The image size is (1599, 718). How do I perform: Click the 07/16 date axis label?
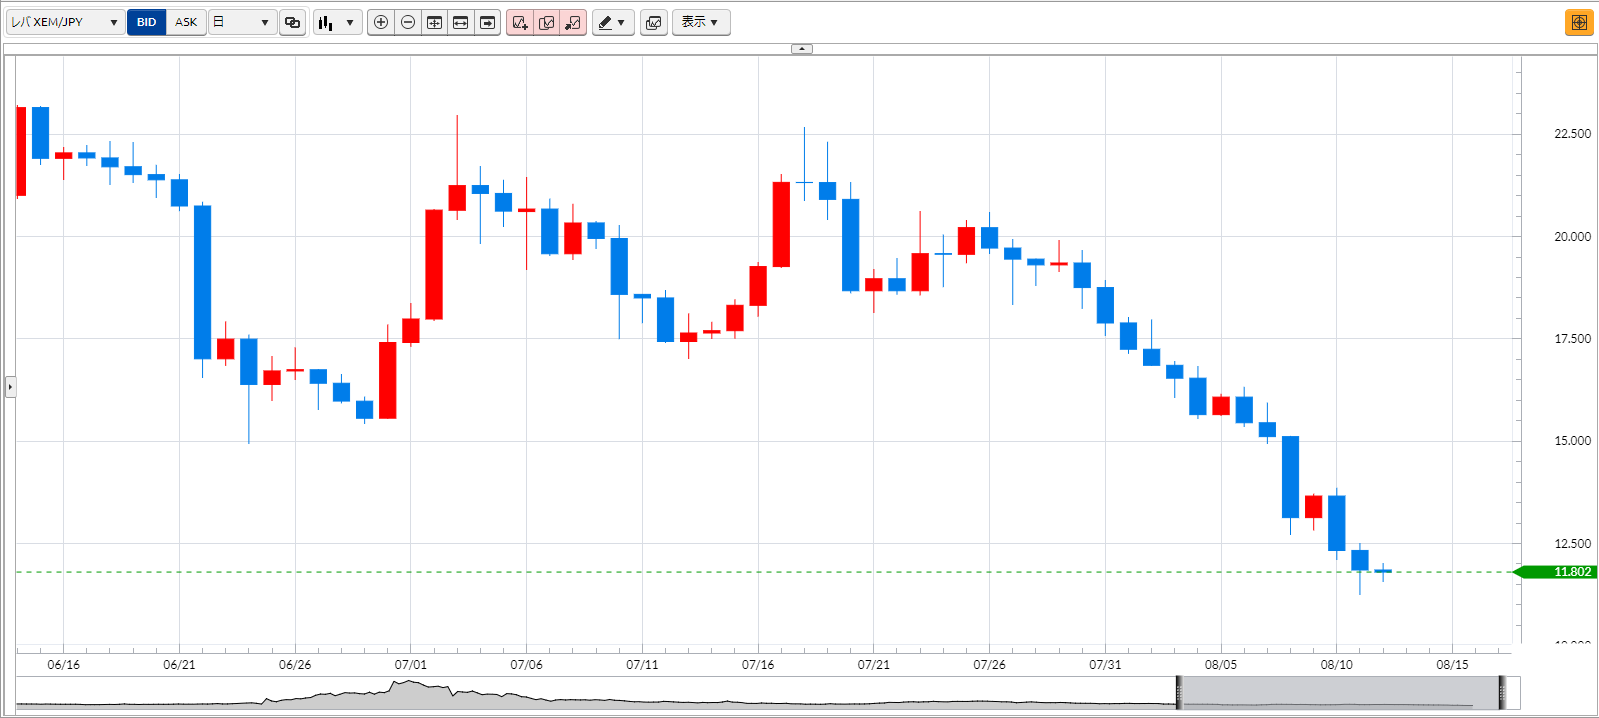click(x=758, y=664)
